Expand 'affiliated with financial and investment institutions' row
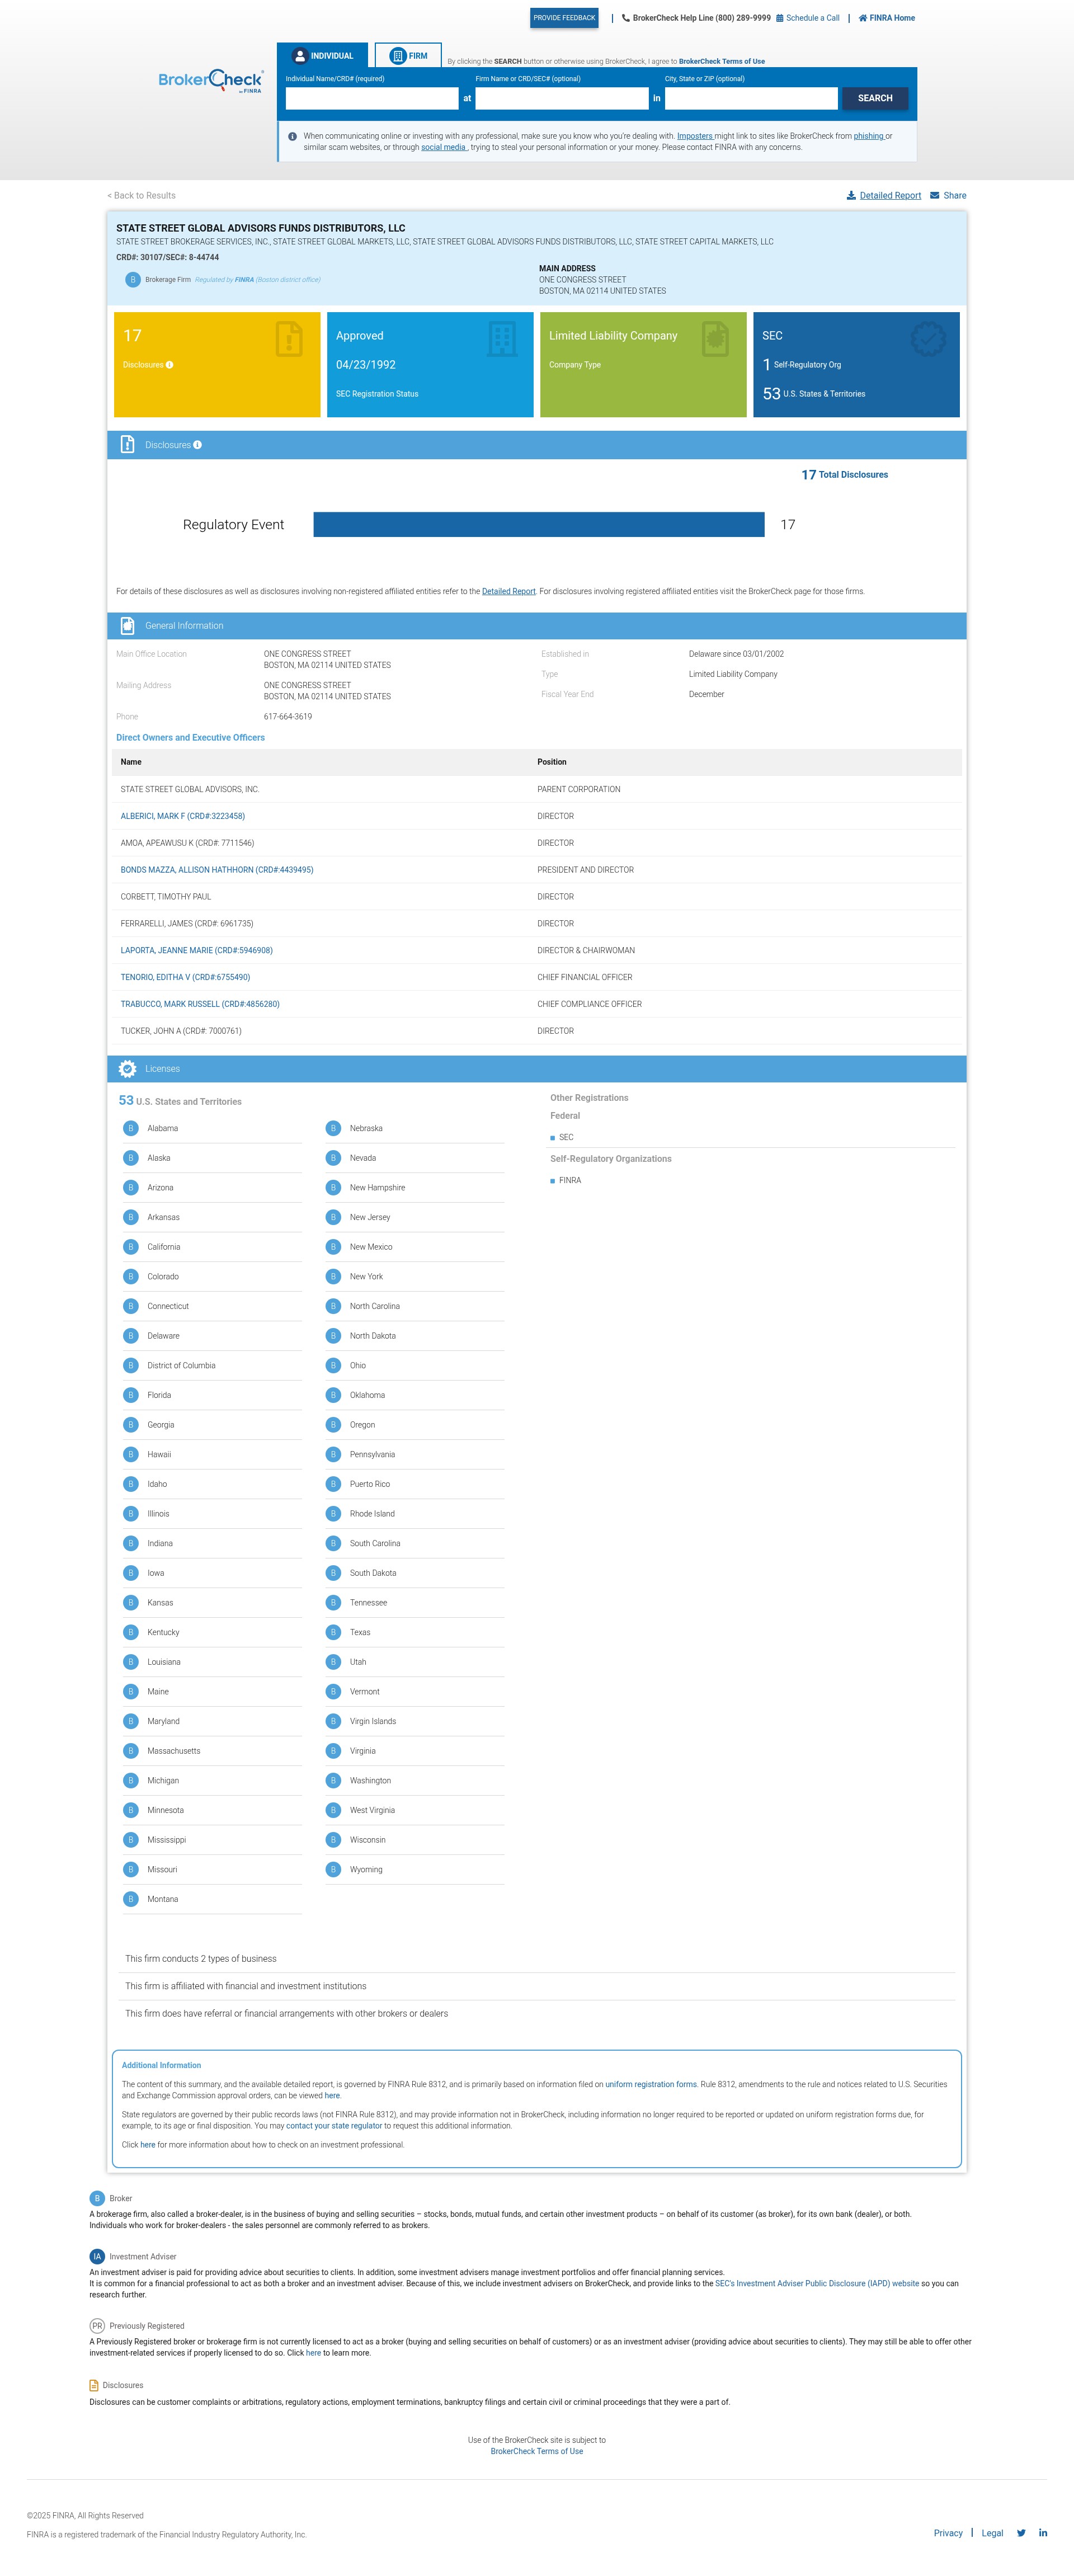Screen dimensions: 1074x2576 tap(537, 1986)
